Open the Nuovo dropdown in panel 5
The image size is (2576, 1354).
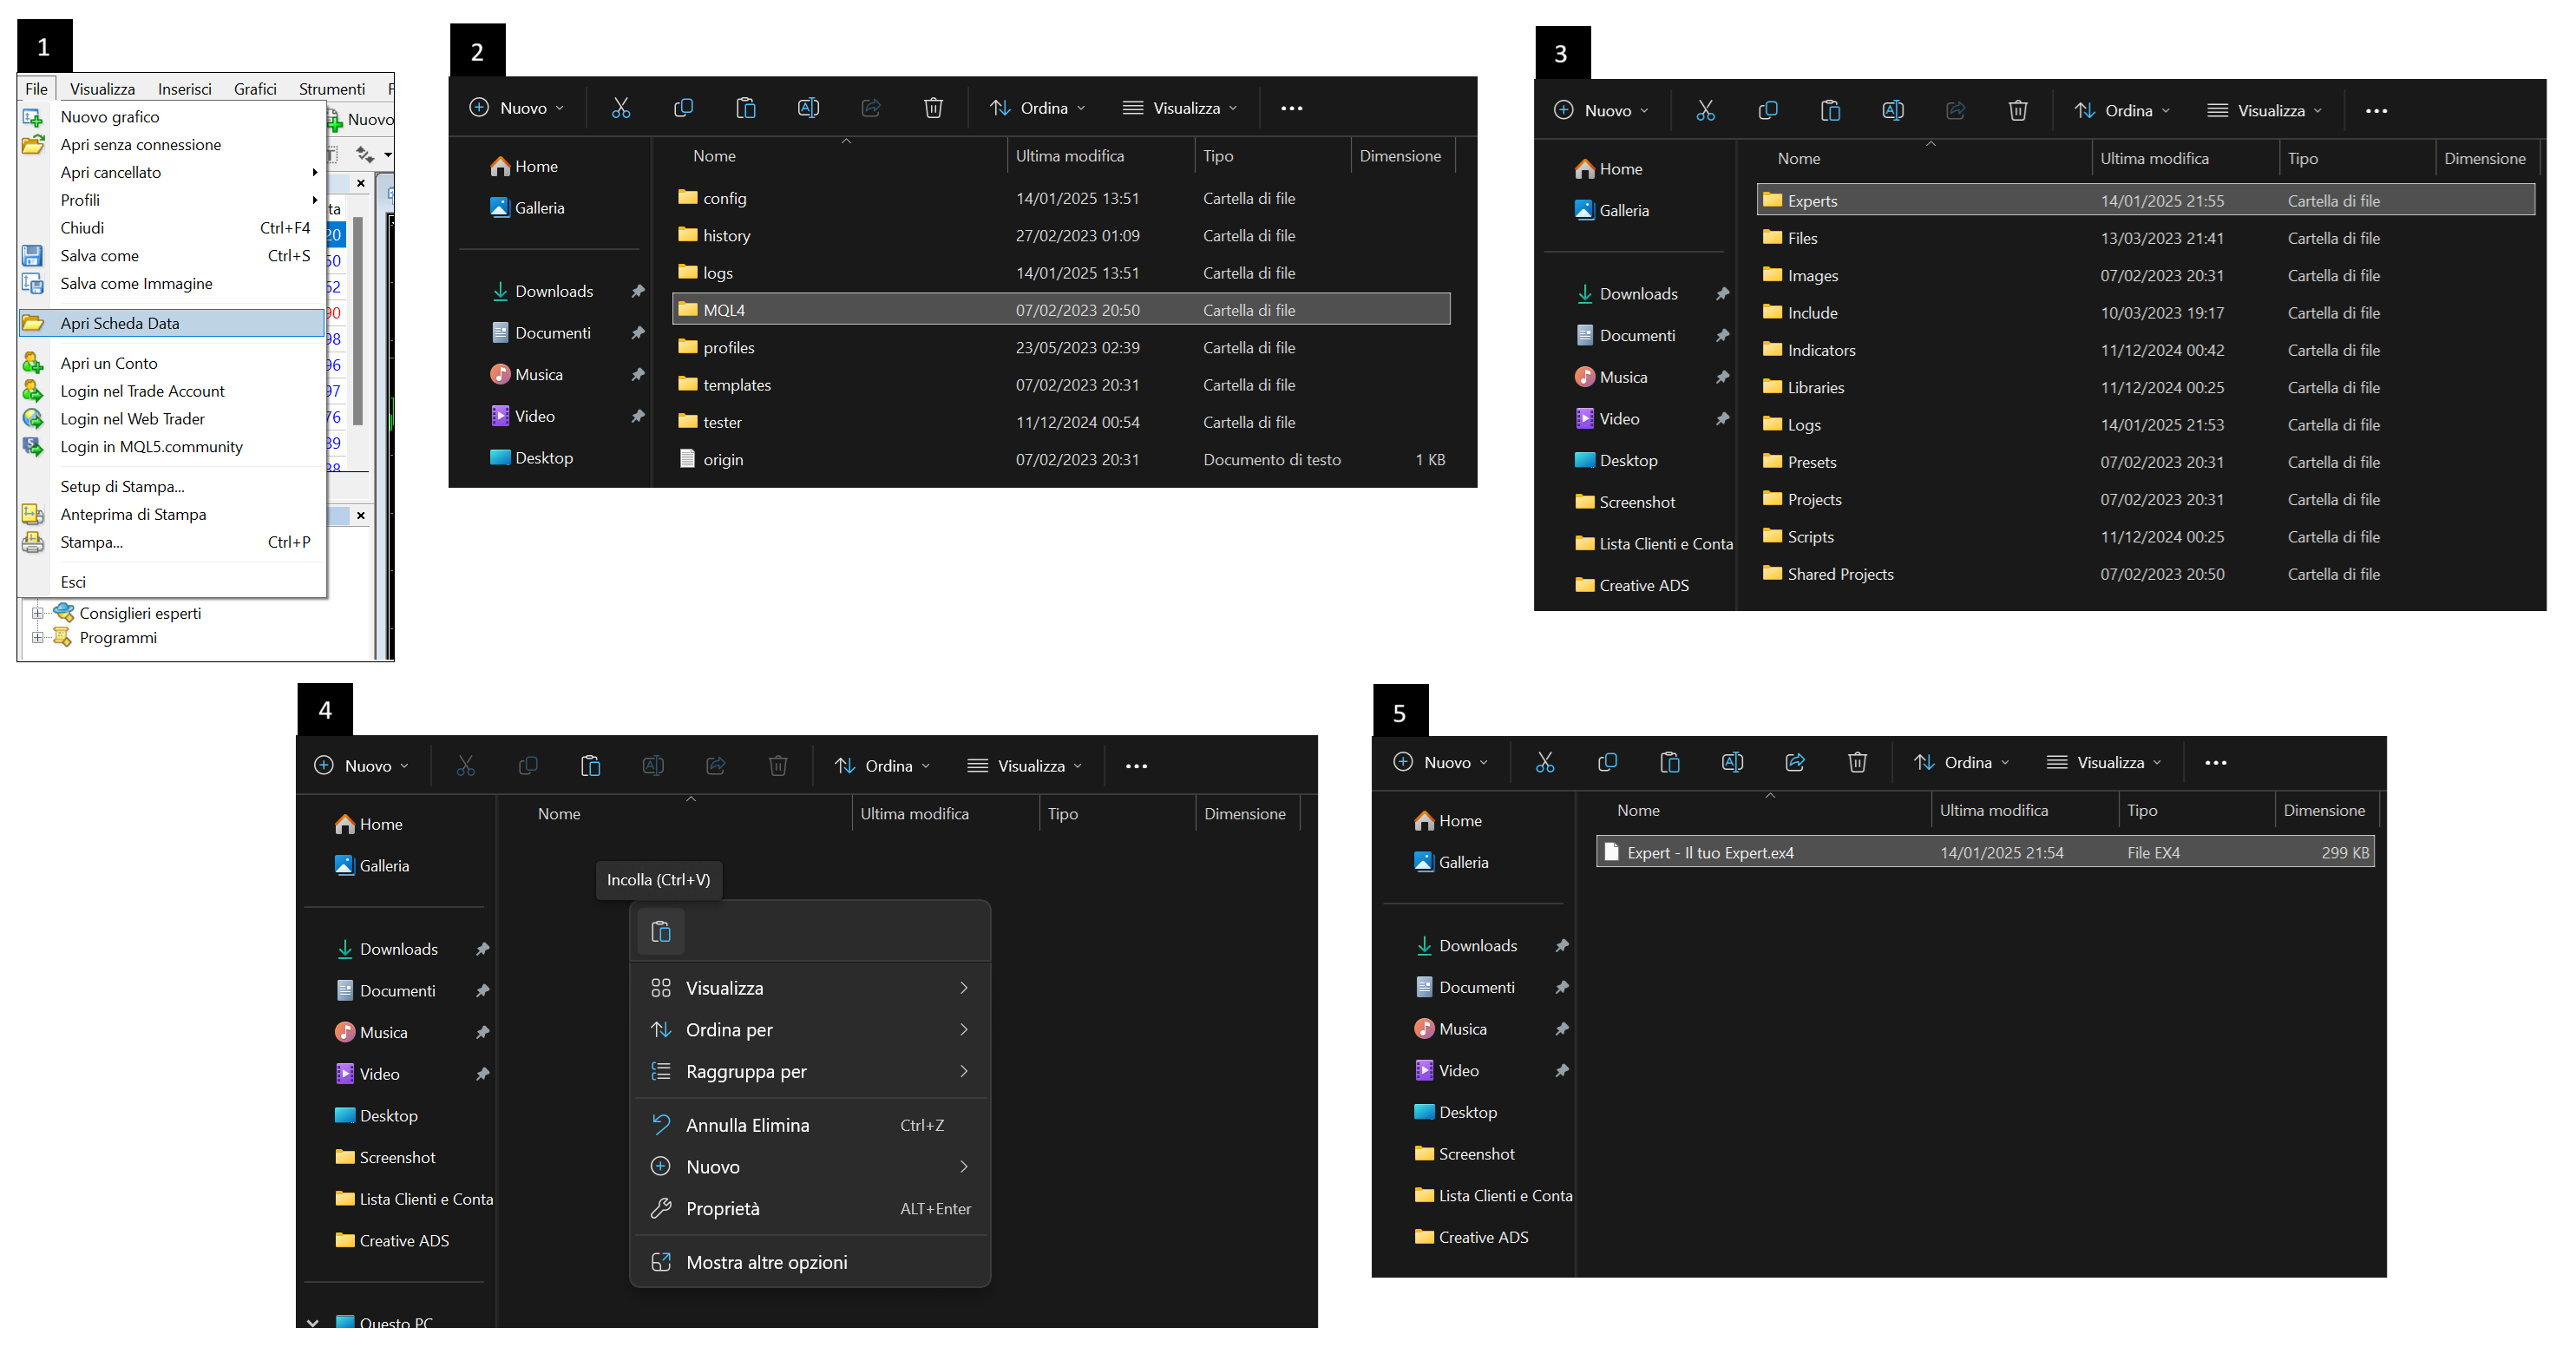[1440, 763]
